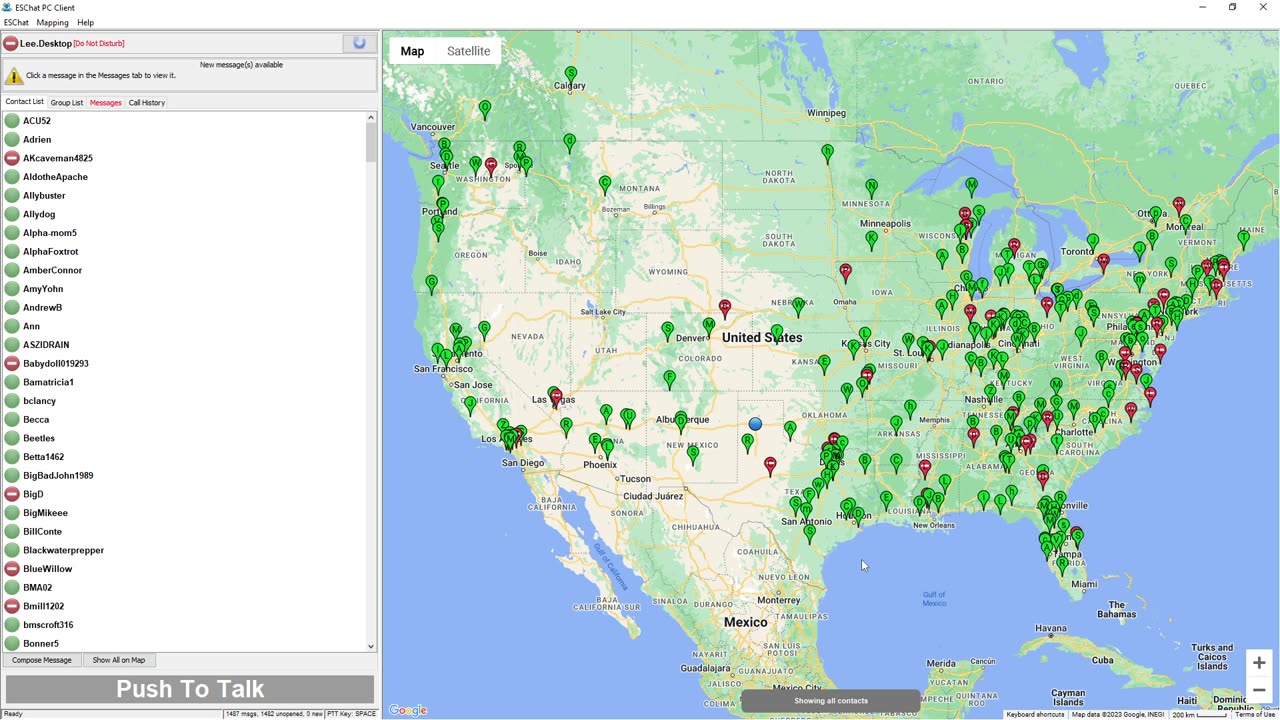Click the red map pin near Las Vegas
Viewport: 1280px width, 720px height.
[x=557, y=399]
